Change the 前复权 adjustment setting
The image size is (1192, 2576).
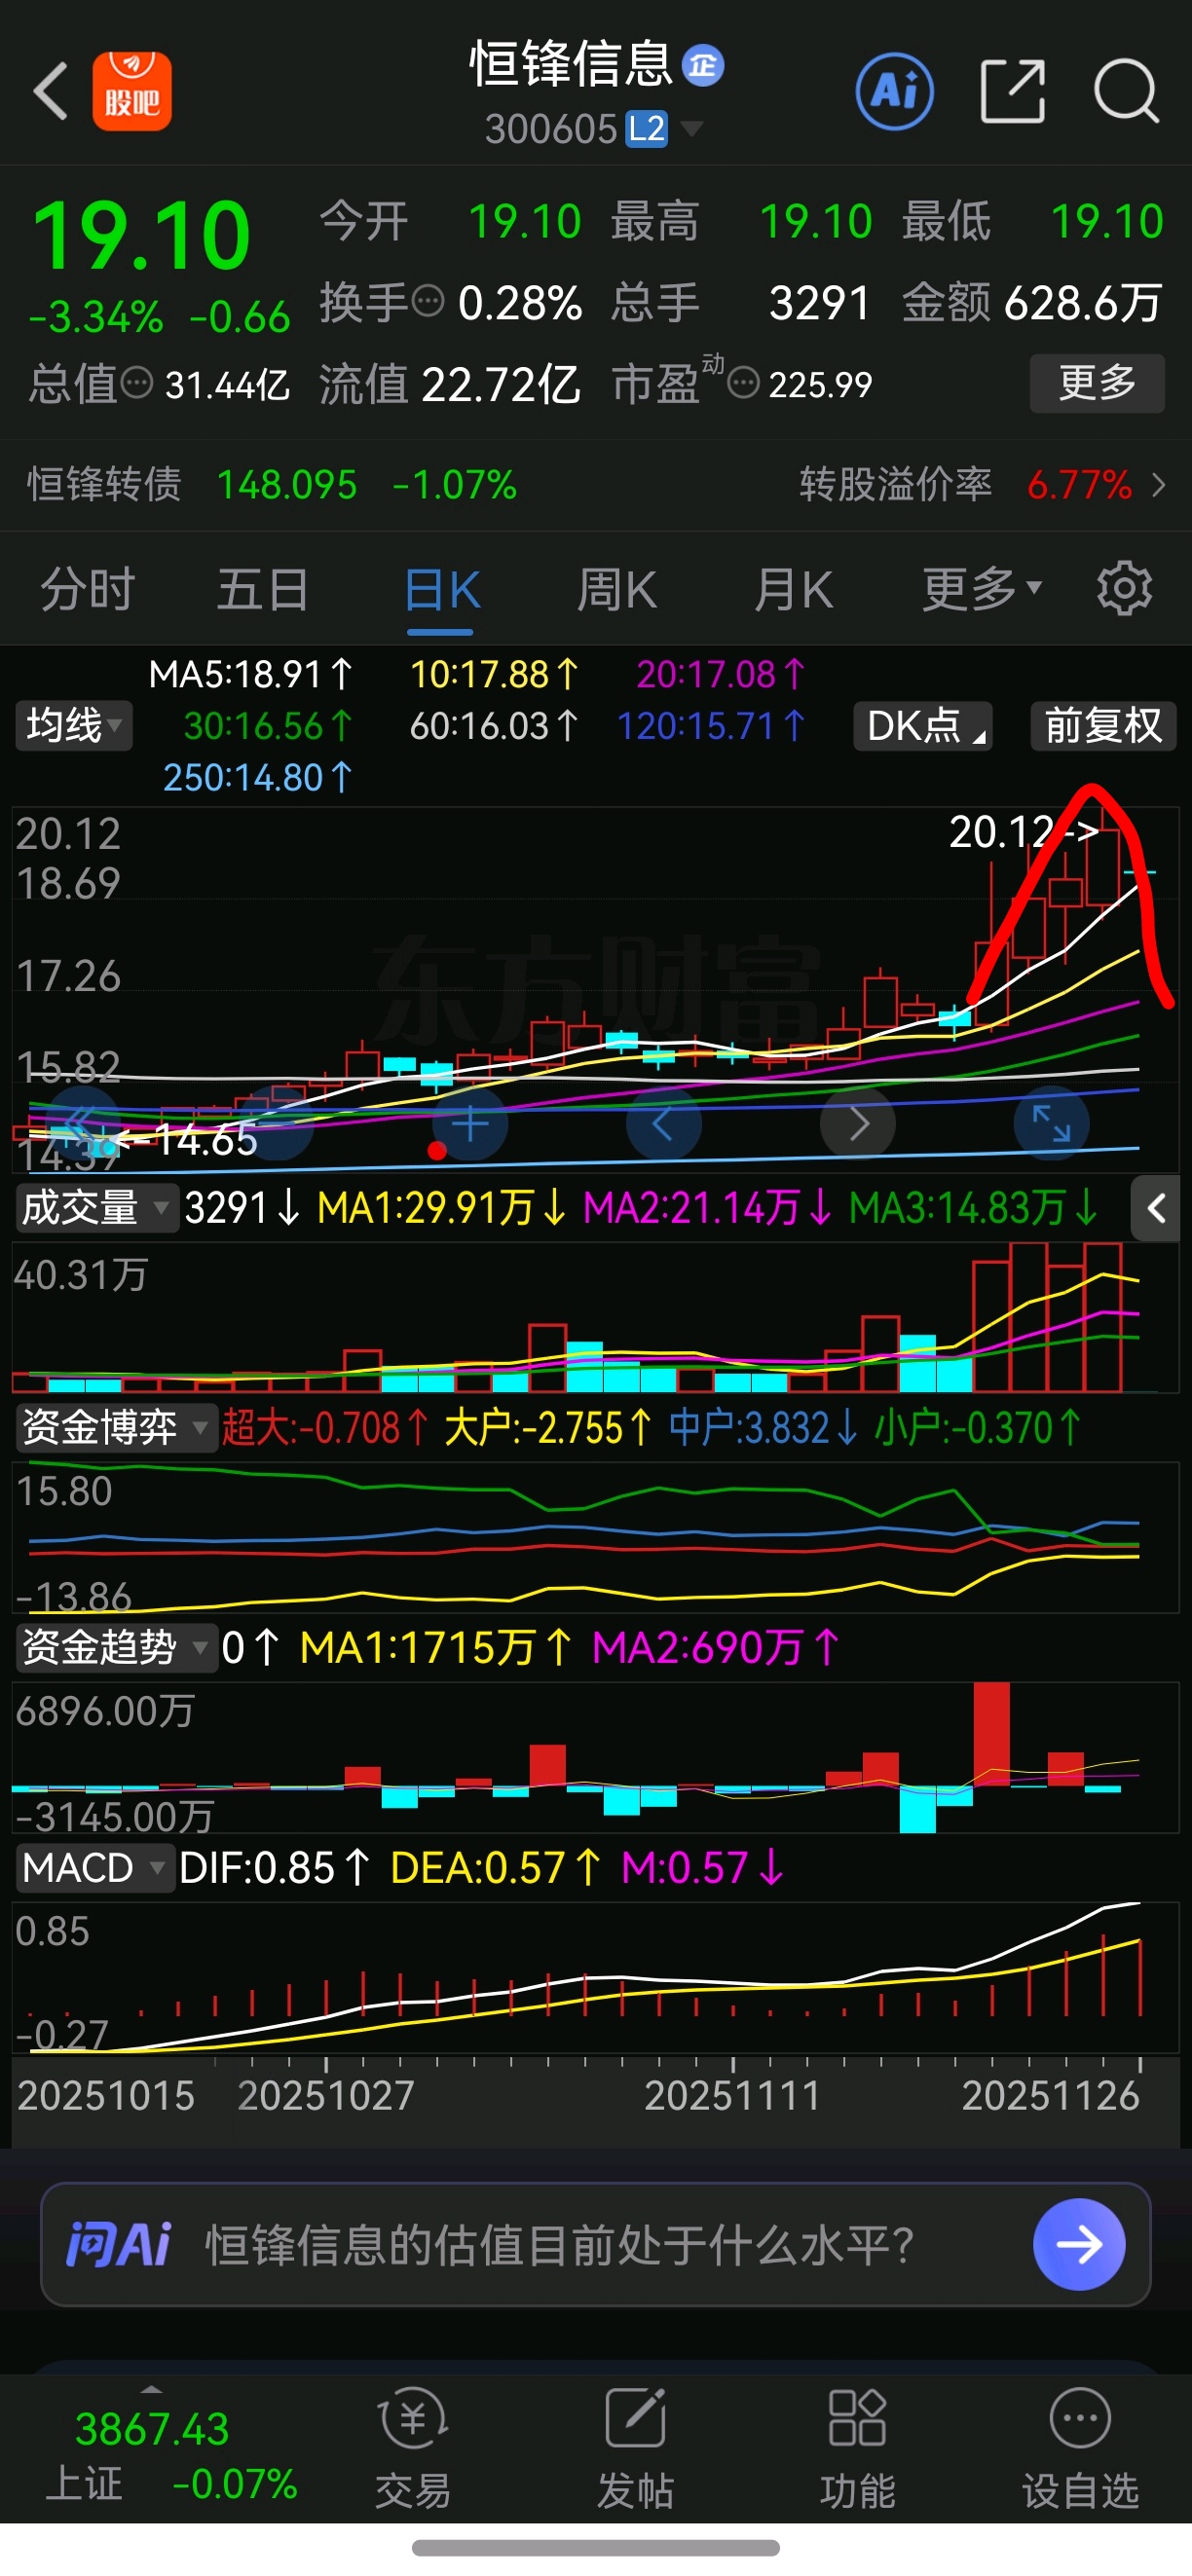tap(1103, 725)
